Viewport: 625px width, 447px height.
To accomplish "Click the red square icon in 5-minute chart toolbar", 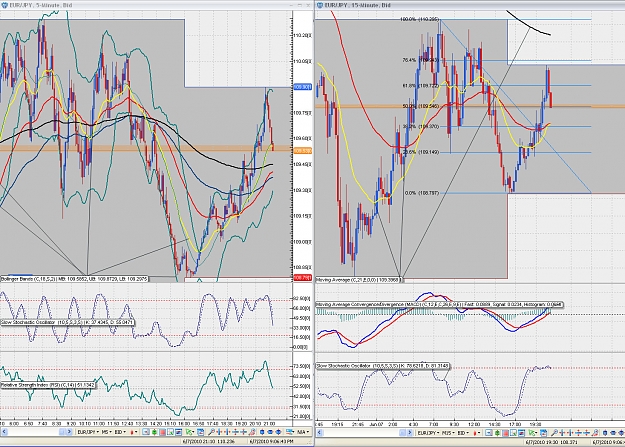I will pyautogui.click(x=162, y=432).
